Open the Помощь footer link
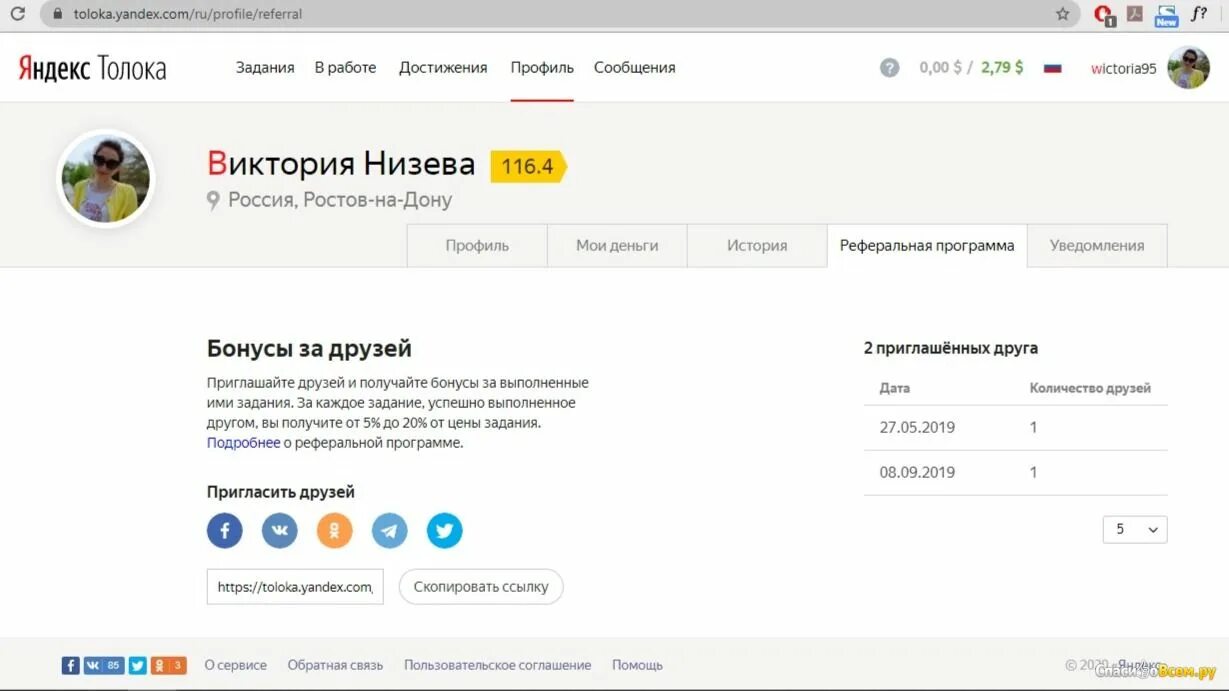The width and height of the screenshot is (1229, 691). (x=637, y=665)
